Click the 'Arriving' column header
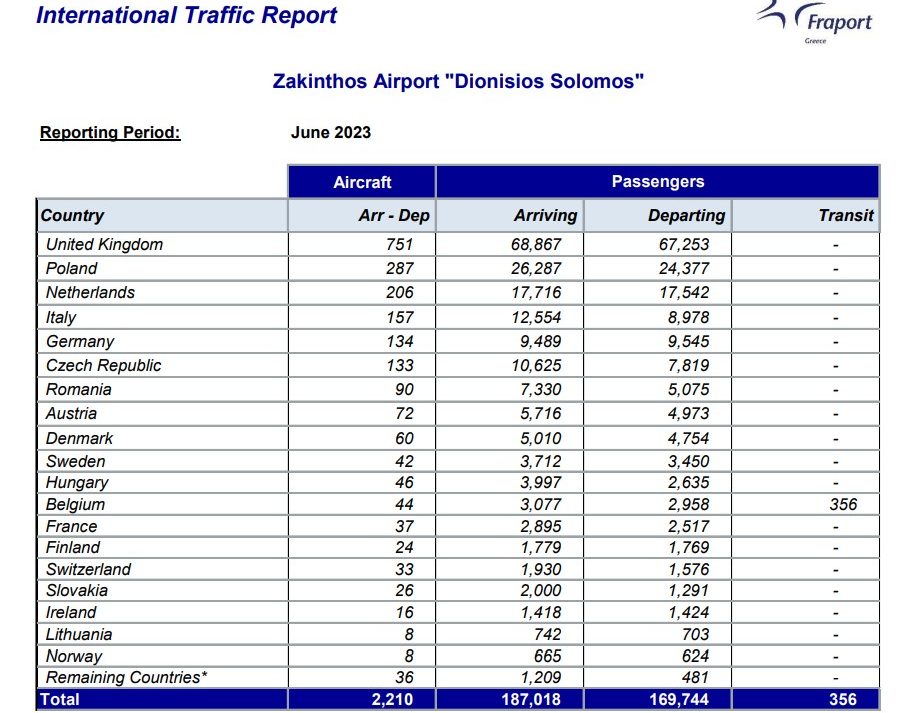The height and width of the screenshot is (713, 923). pos(510,215)
